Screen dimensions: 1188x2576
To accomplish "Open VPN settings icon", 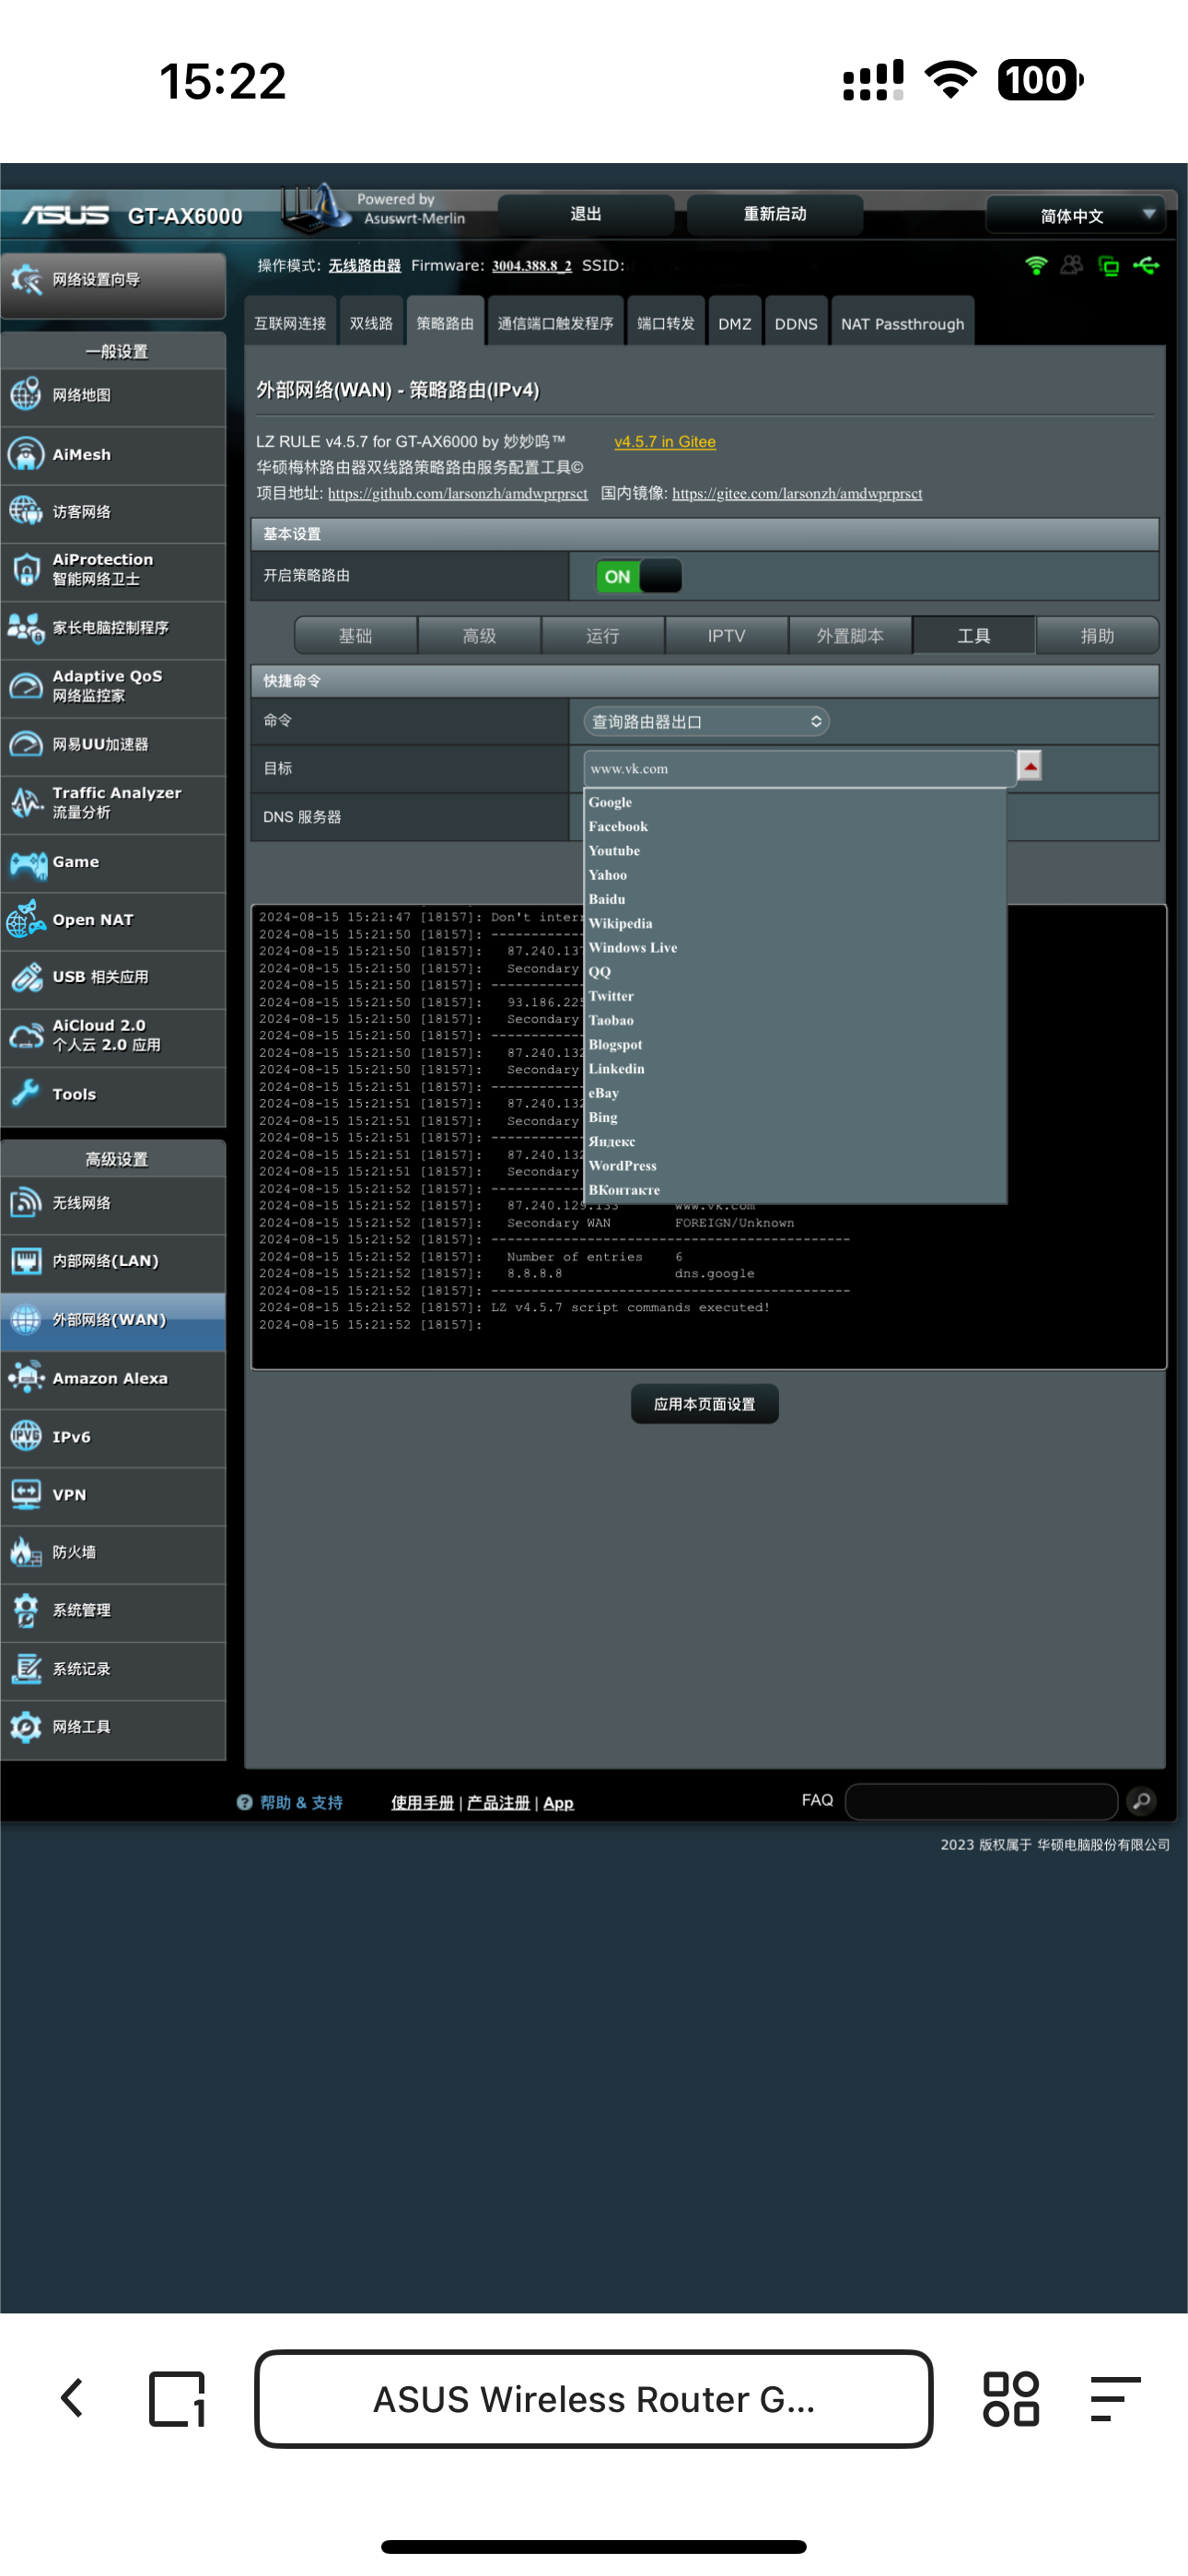I will point(27,1494).
